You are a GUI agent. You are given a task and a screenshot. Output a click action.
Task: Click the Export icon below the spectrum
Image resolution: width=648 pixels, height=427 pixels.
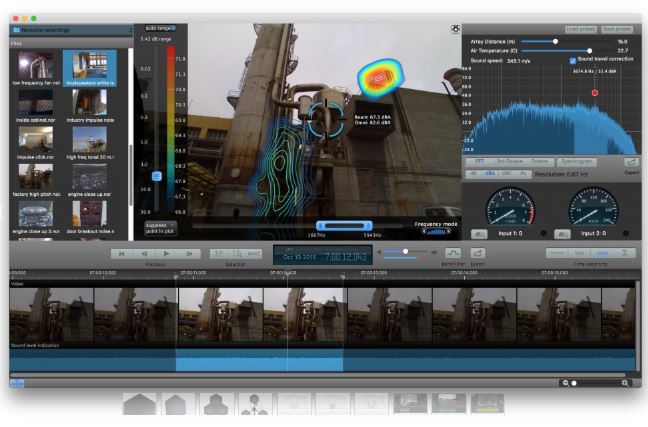(632, 161)
